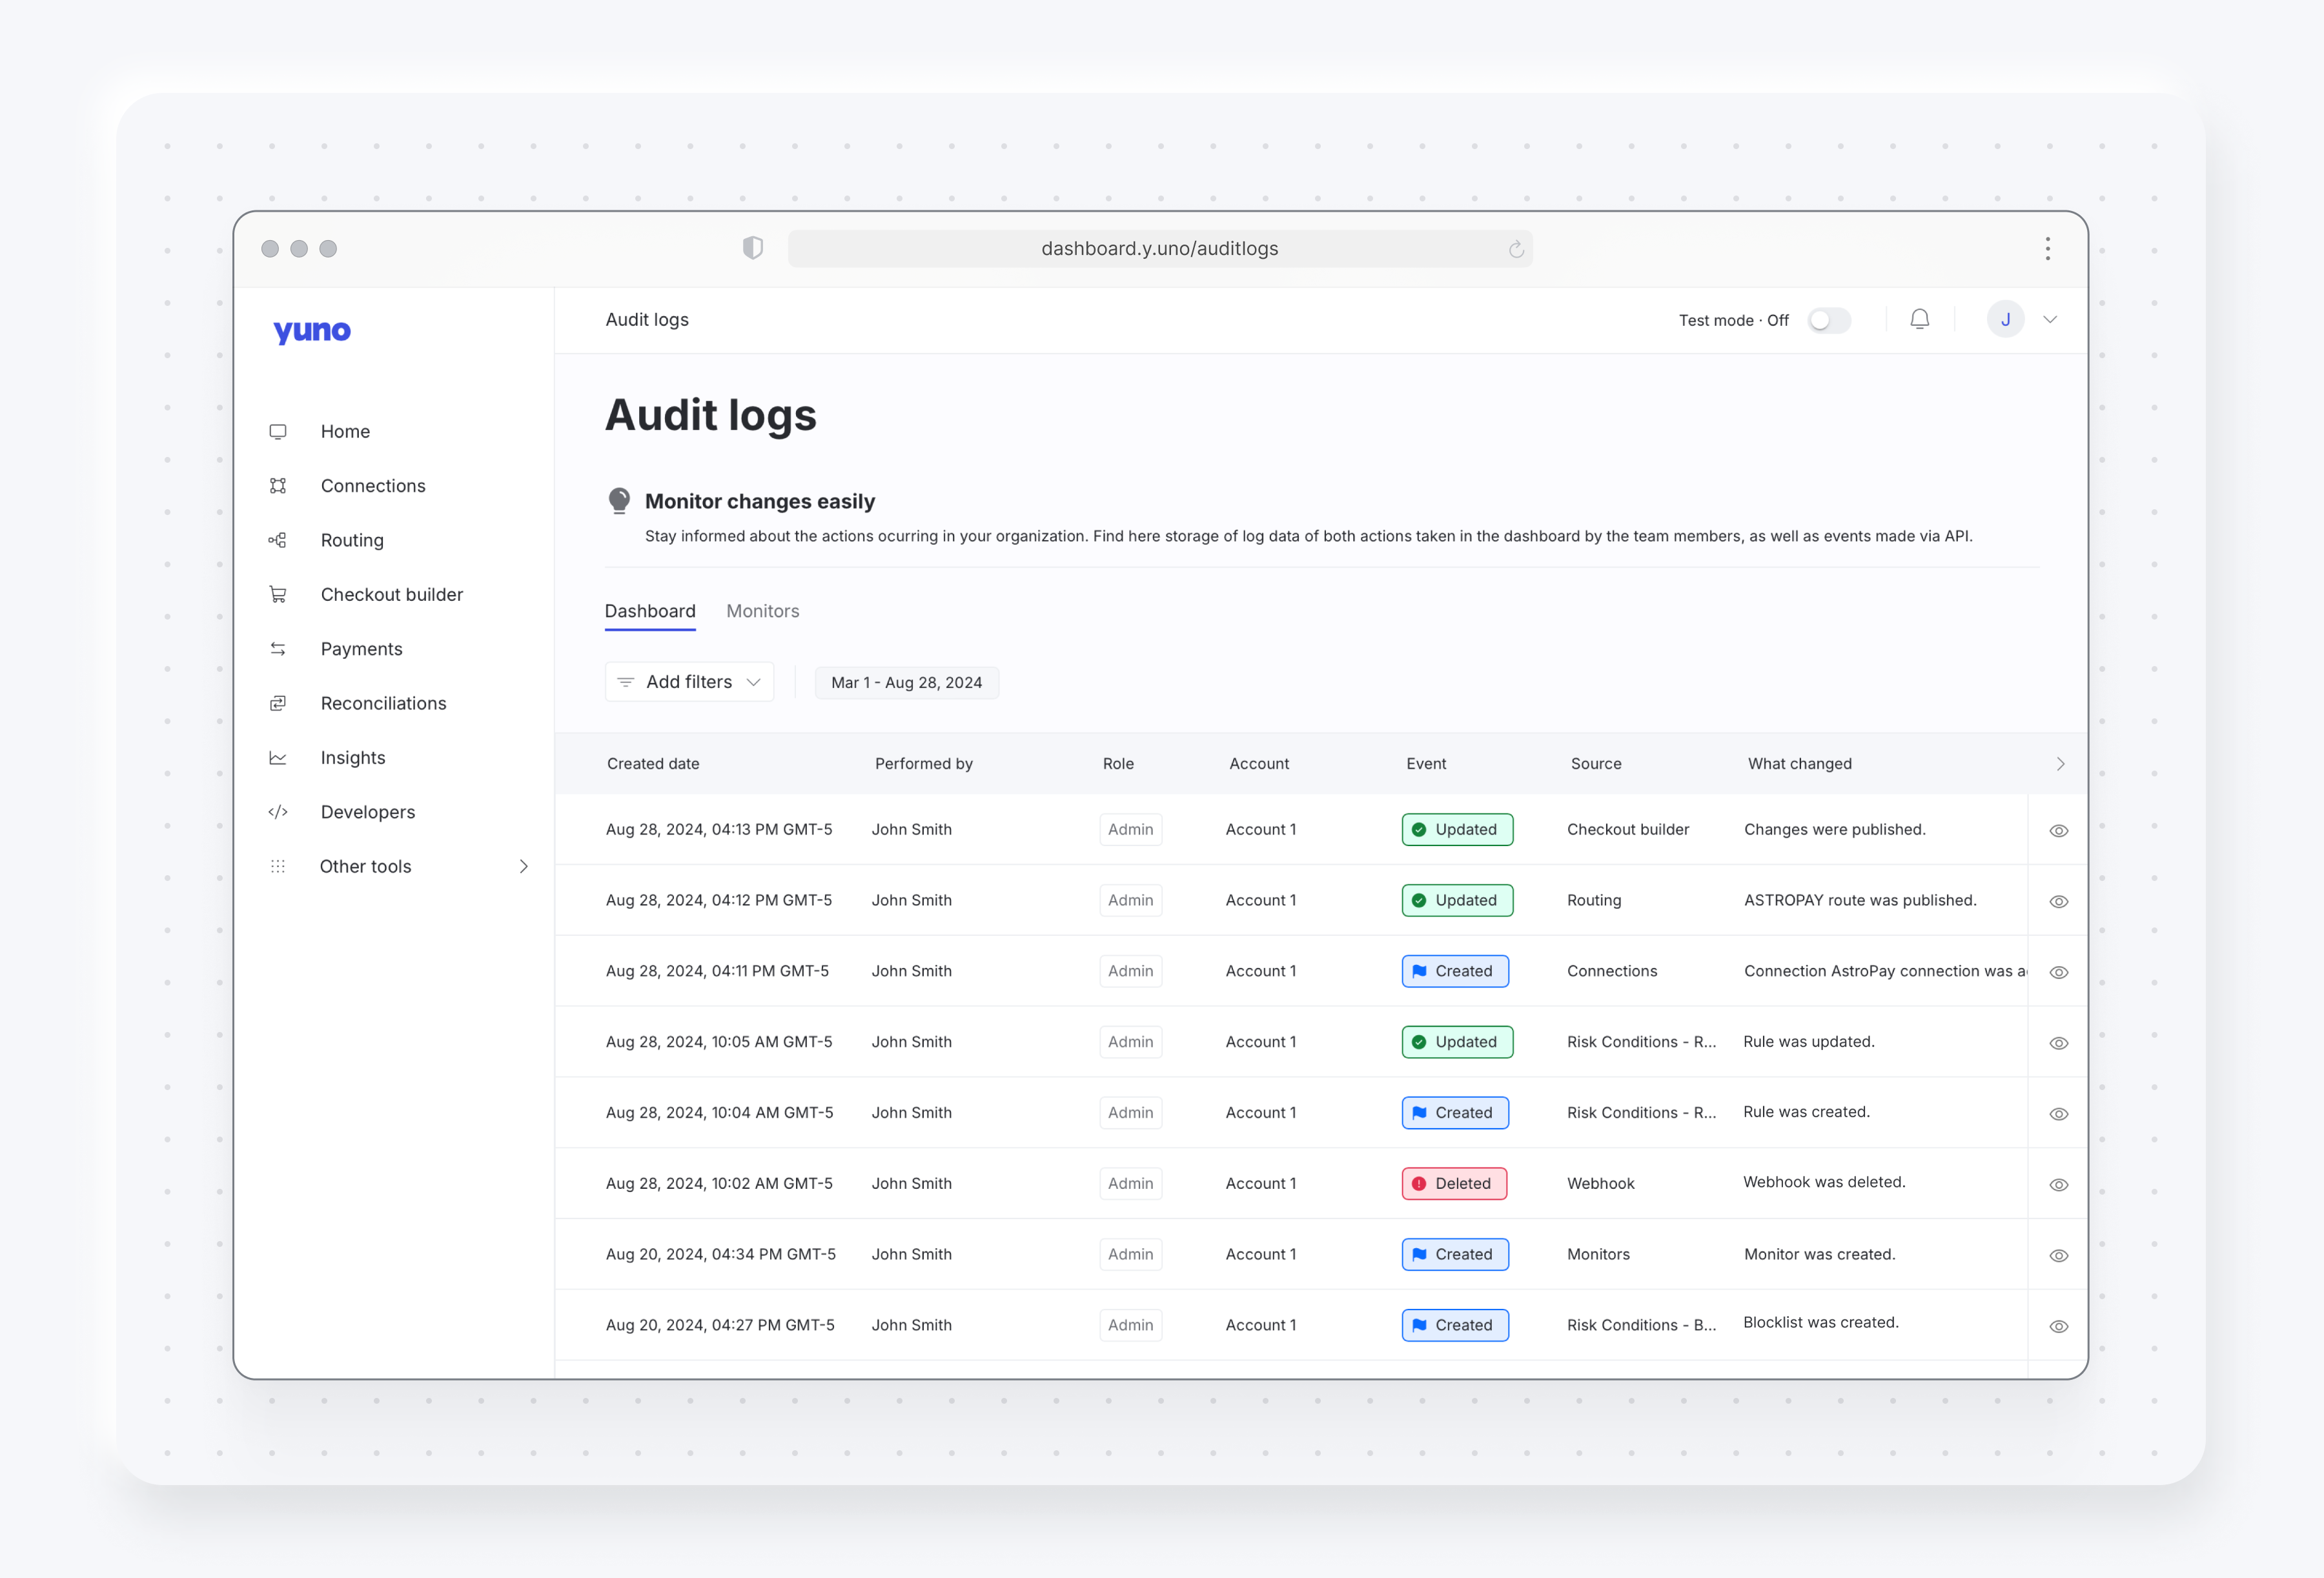Open the Mar 1 - Aug 28, 2024 date range
Image resolution: width=2324 pixels, height=1578 pixels.
(906, 683)
